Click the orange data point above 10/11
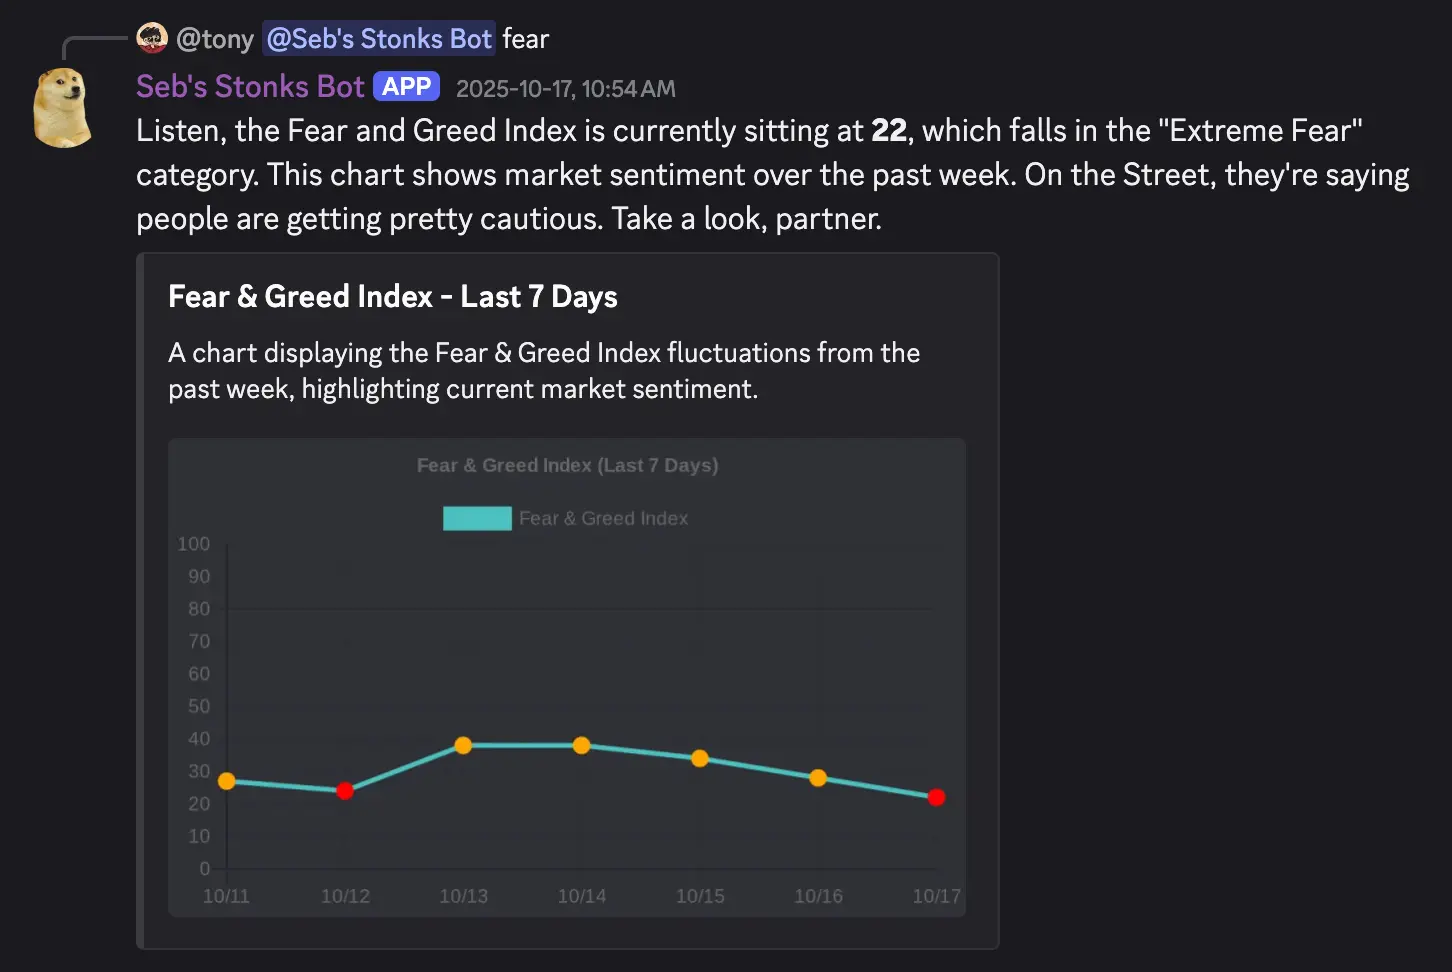The height and width of the screenshot is (972, 1452). pos(227,781)
